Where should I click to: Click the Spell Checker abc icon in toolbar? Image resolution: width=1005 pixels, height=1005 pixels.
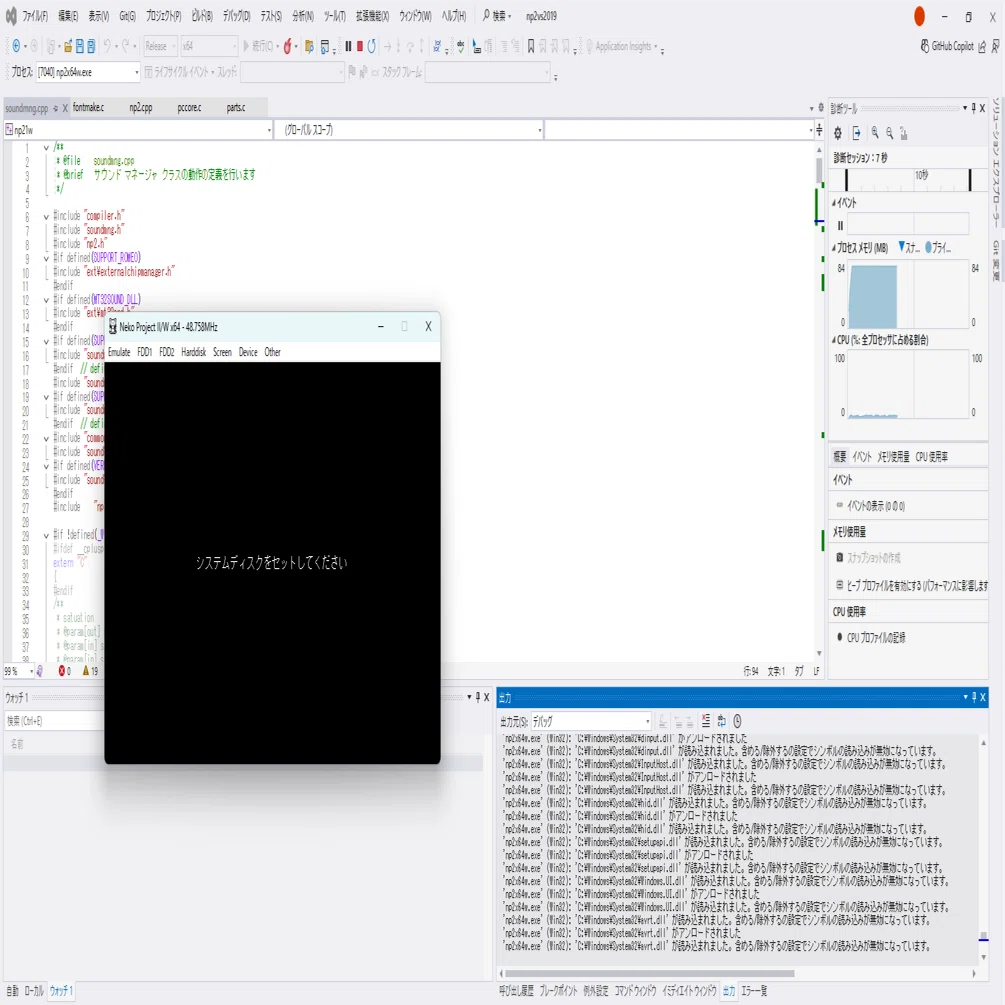pyautogui.click(x=460, y=46)
